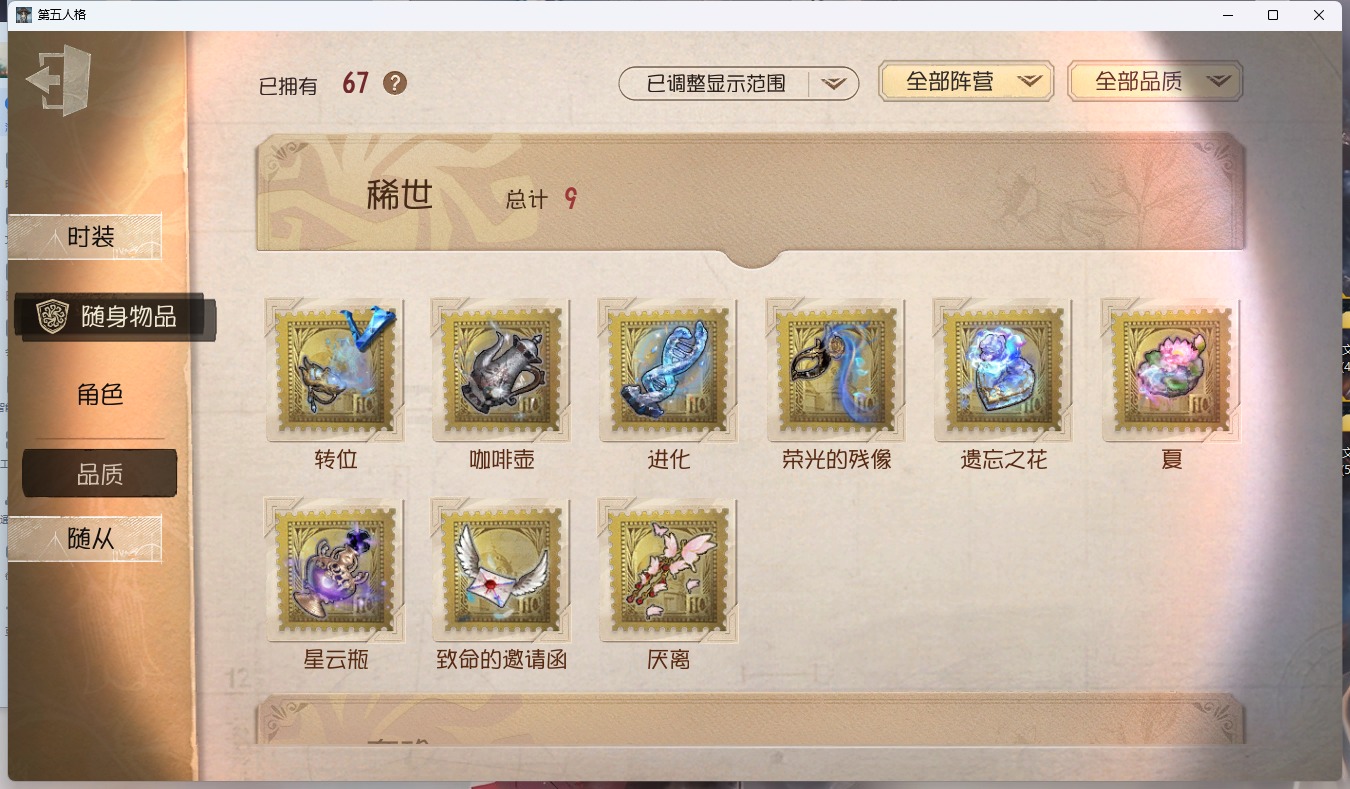This screenshot has width=1350, height=789.
Task: Pick the 致命的邀请函 winged envelope
Action: point(501,570)
